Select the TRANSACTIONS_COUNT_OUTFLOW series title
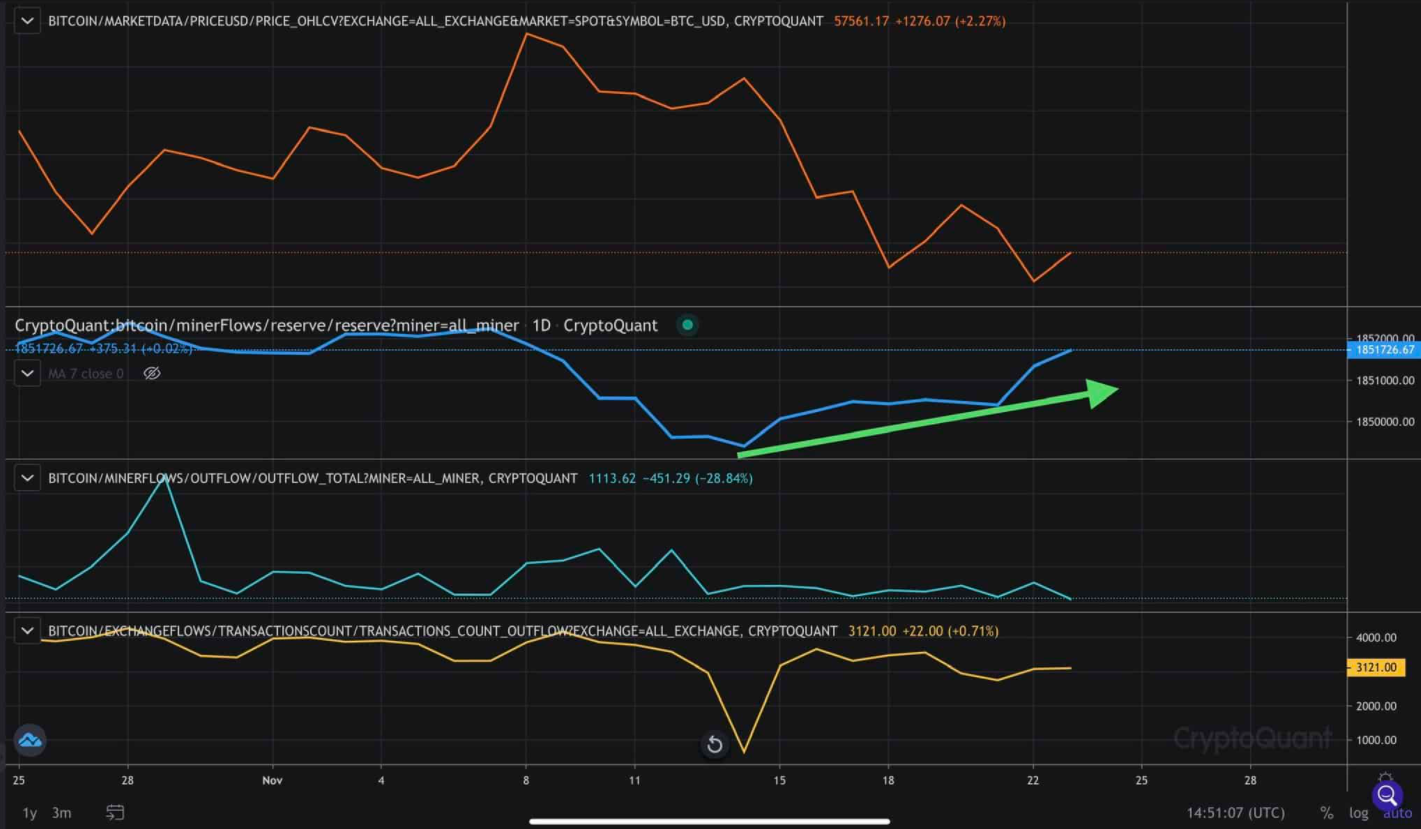The image size is (1421, 829). click(443, 631)
